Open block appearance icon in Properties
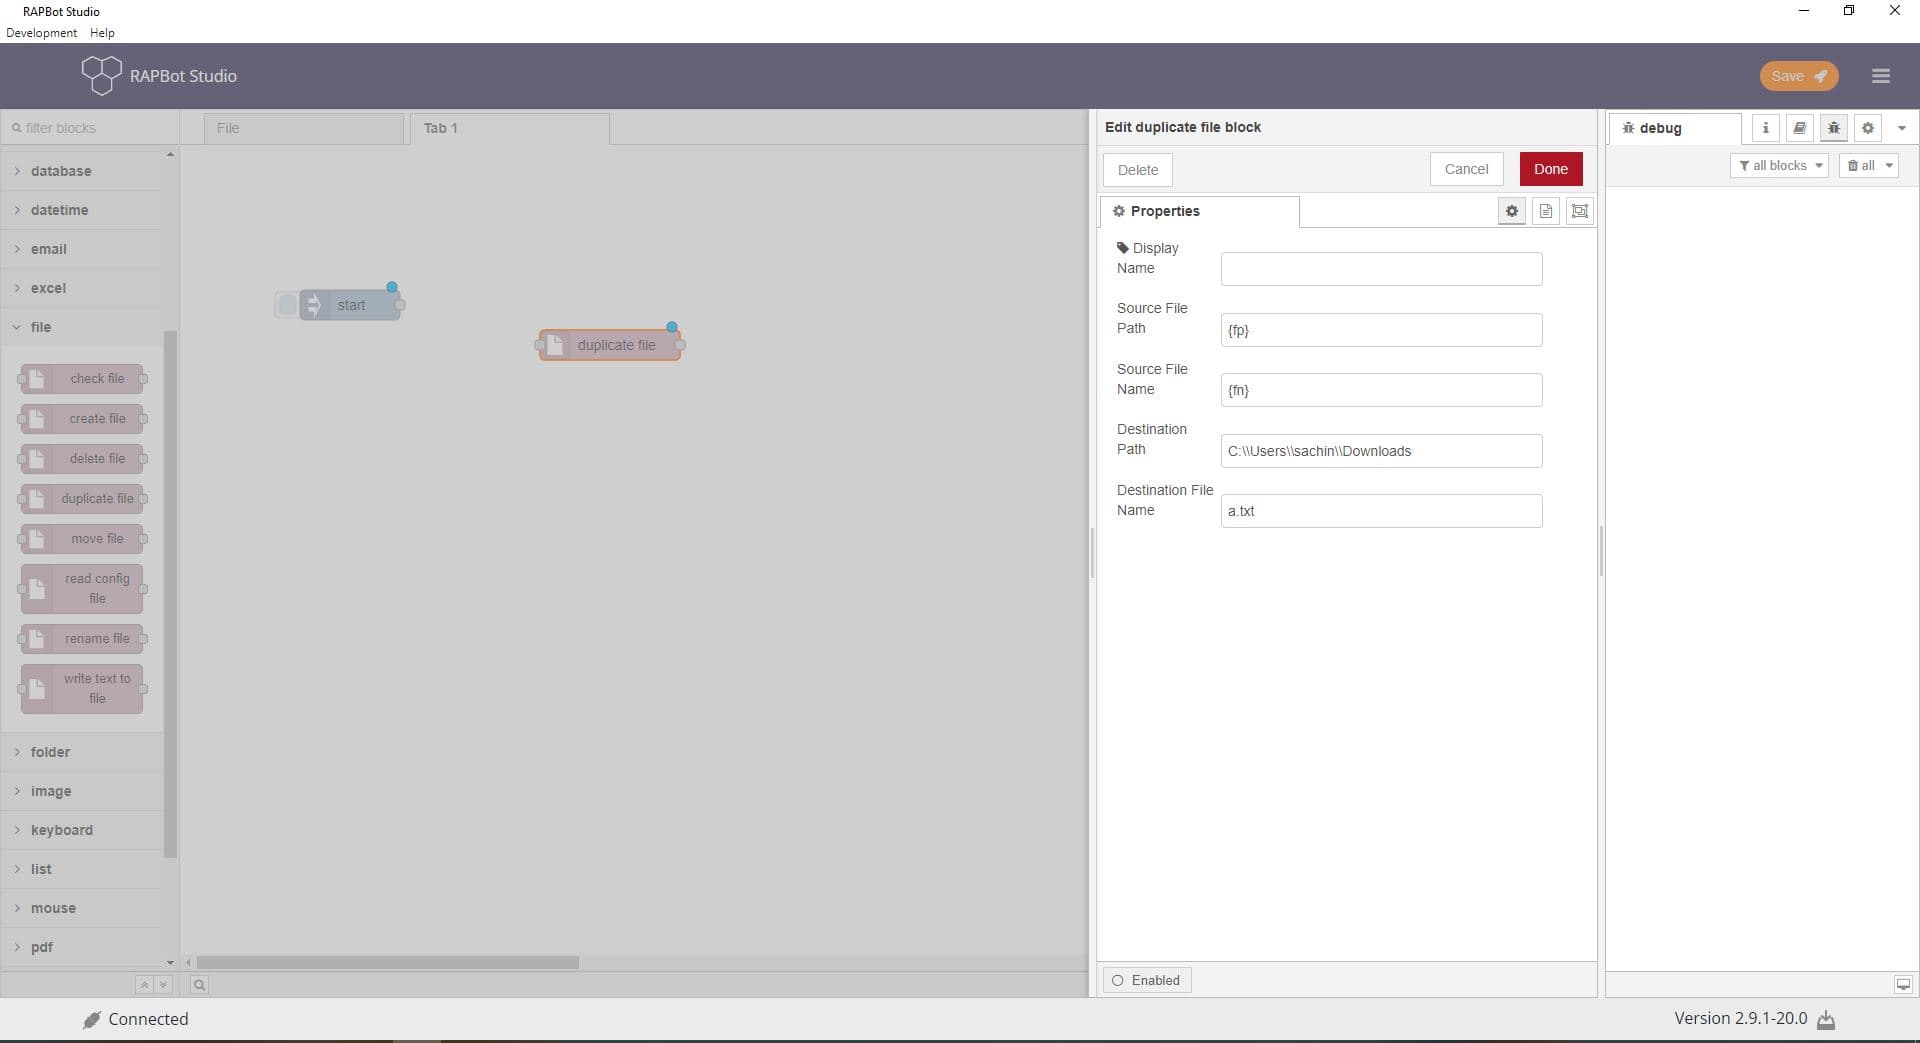 pos(1580,211)
